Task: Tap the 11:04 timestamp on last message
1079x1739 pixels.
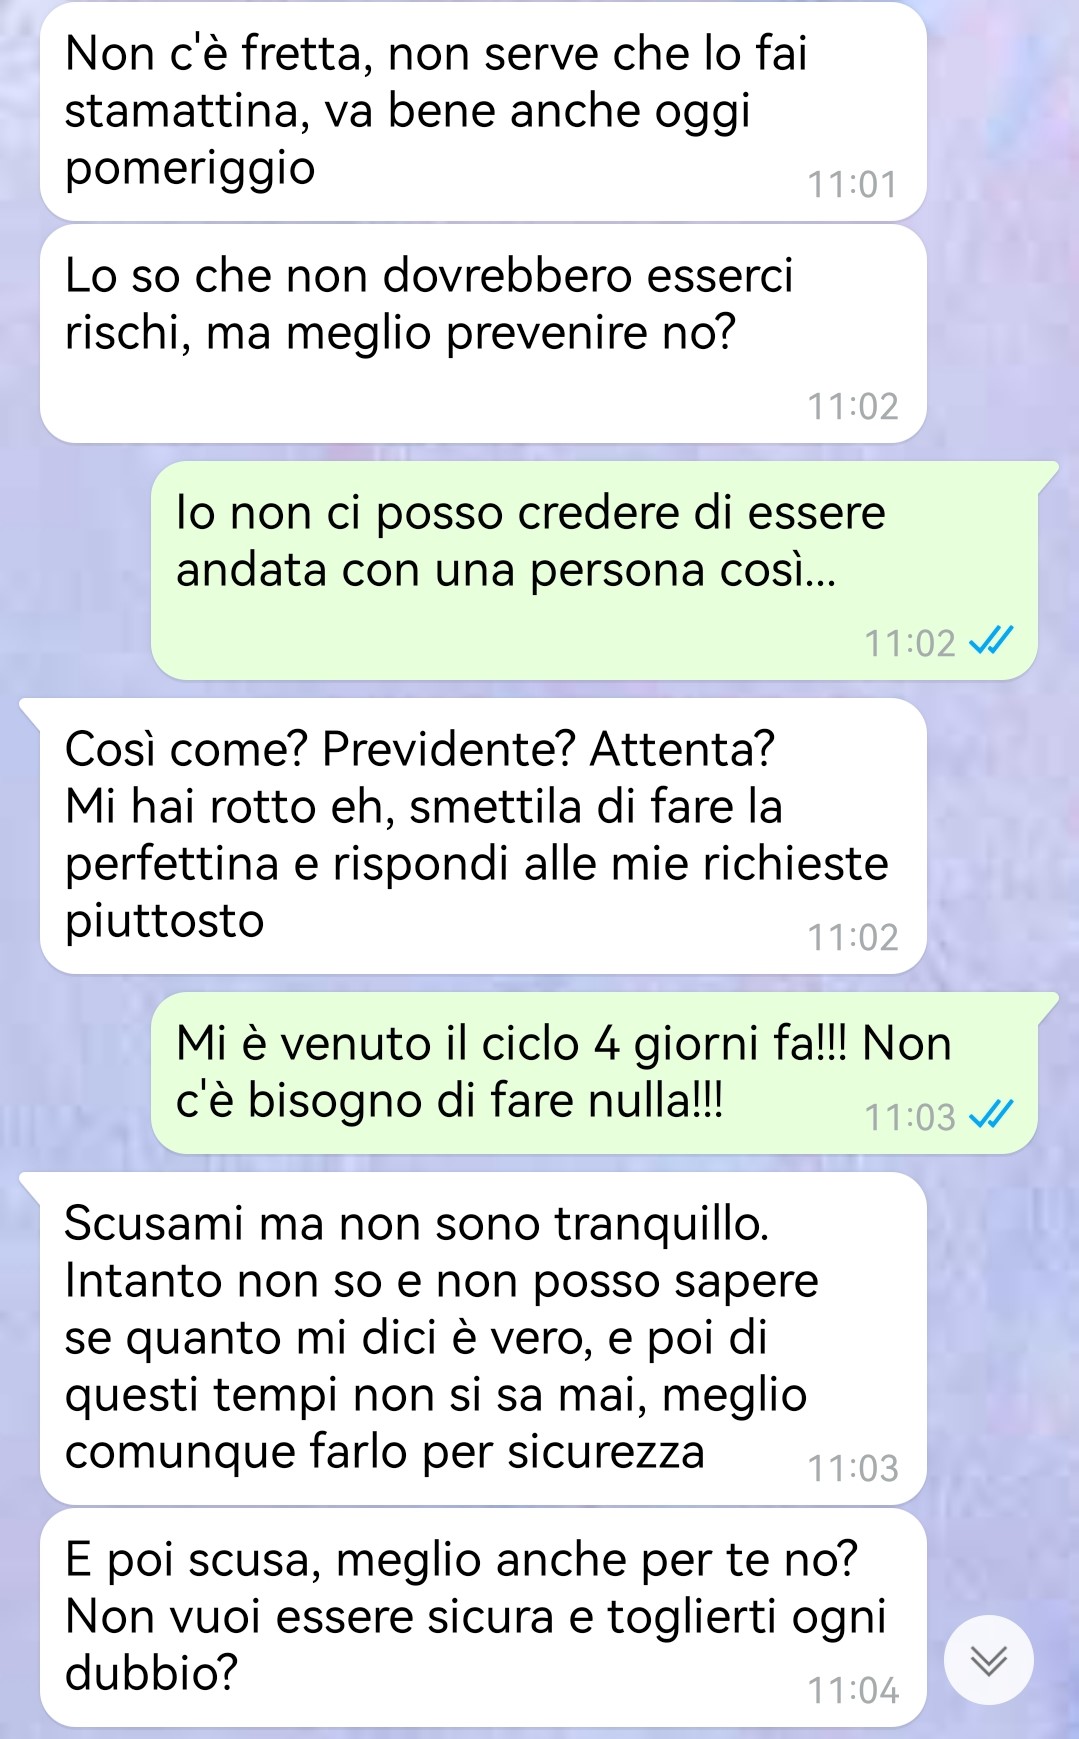Action: pos(853,1691)
